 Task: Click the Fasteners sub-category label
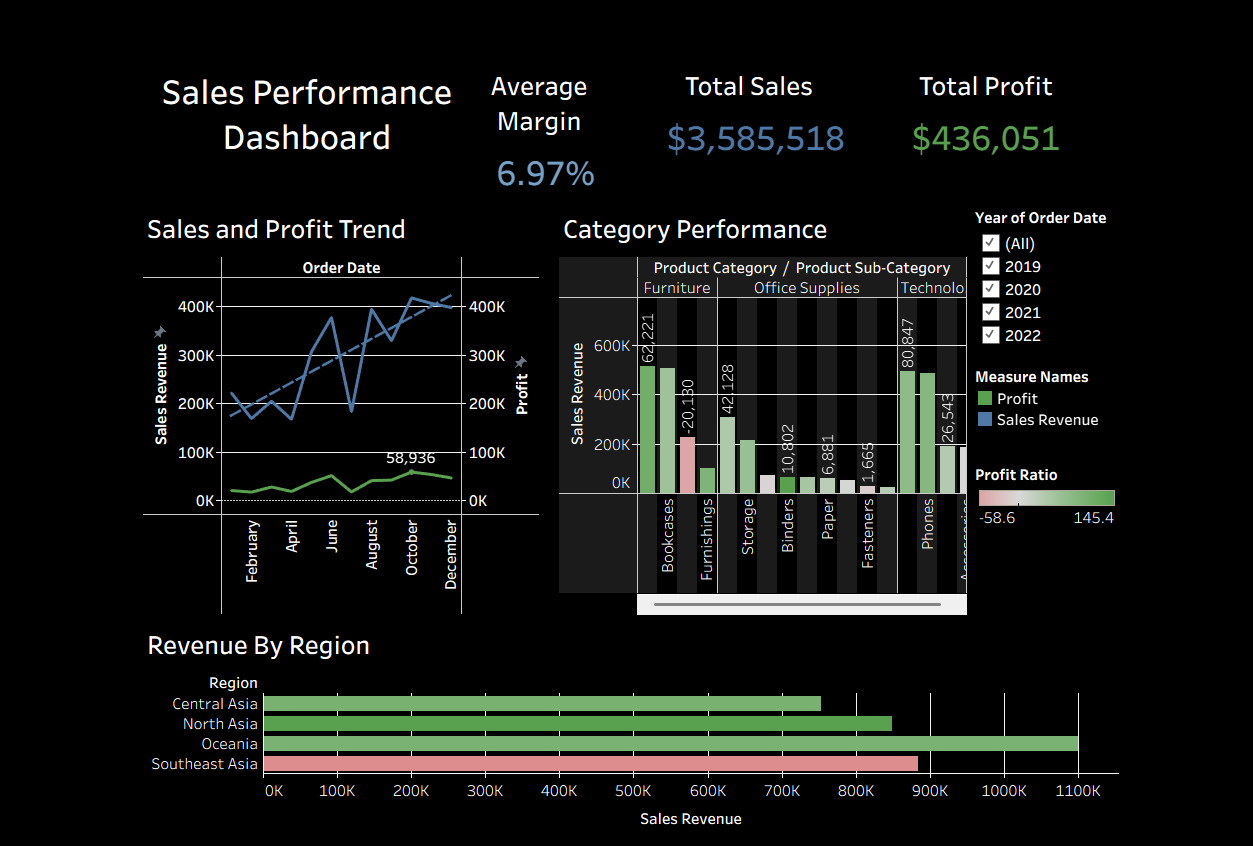pyautogui.click(x=867, y=534)
